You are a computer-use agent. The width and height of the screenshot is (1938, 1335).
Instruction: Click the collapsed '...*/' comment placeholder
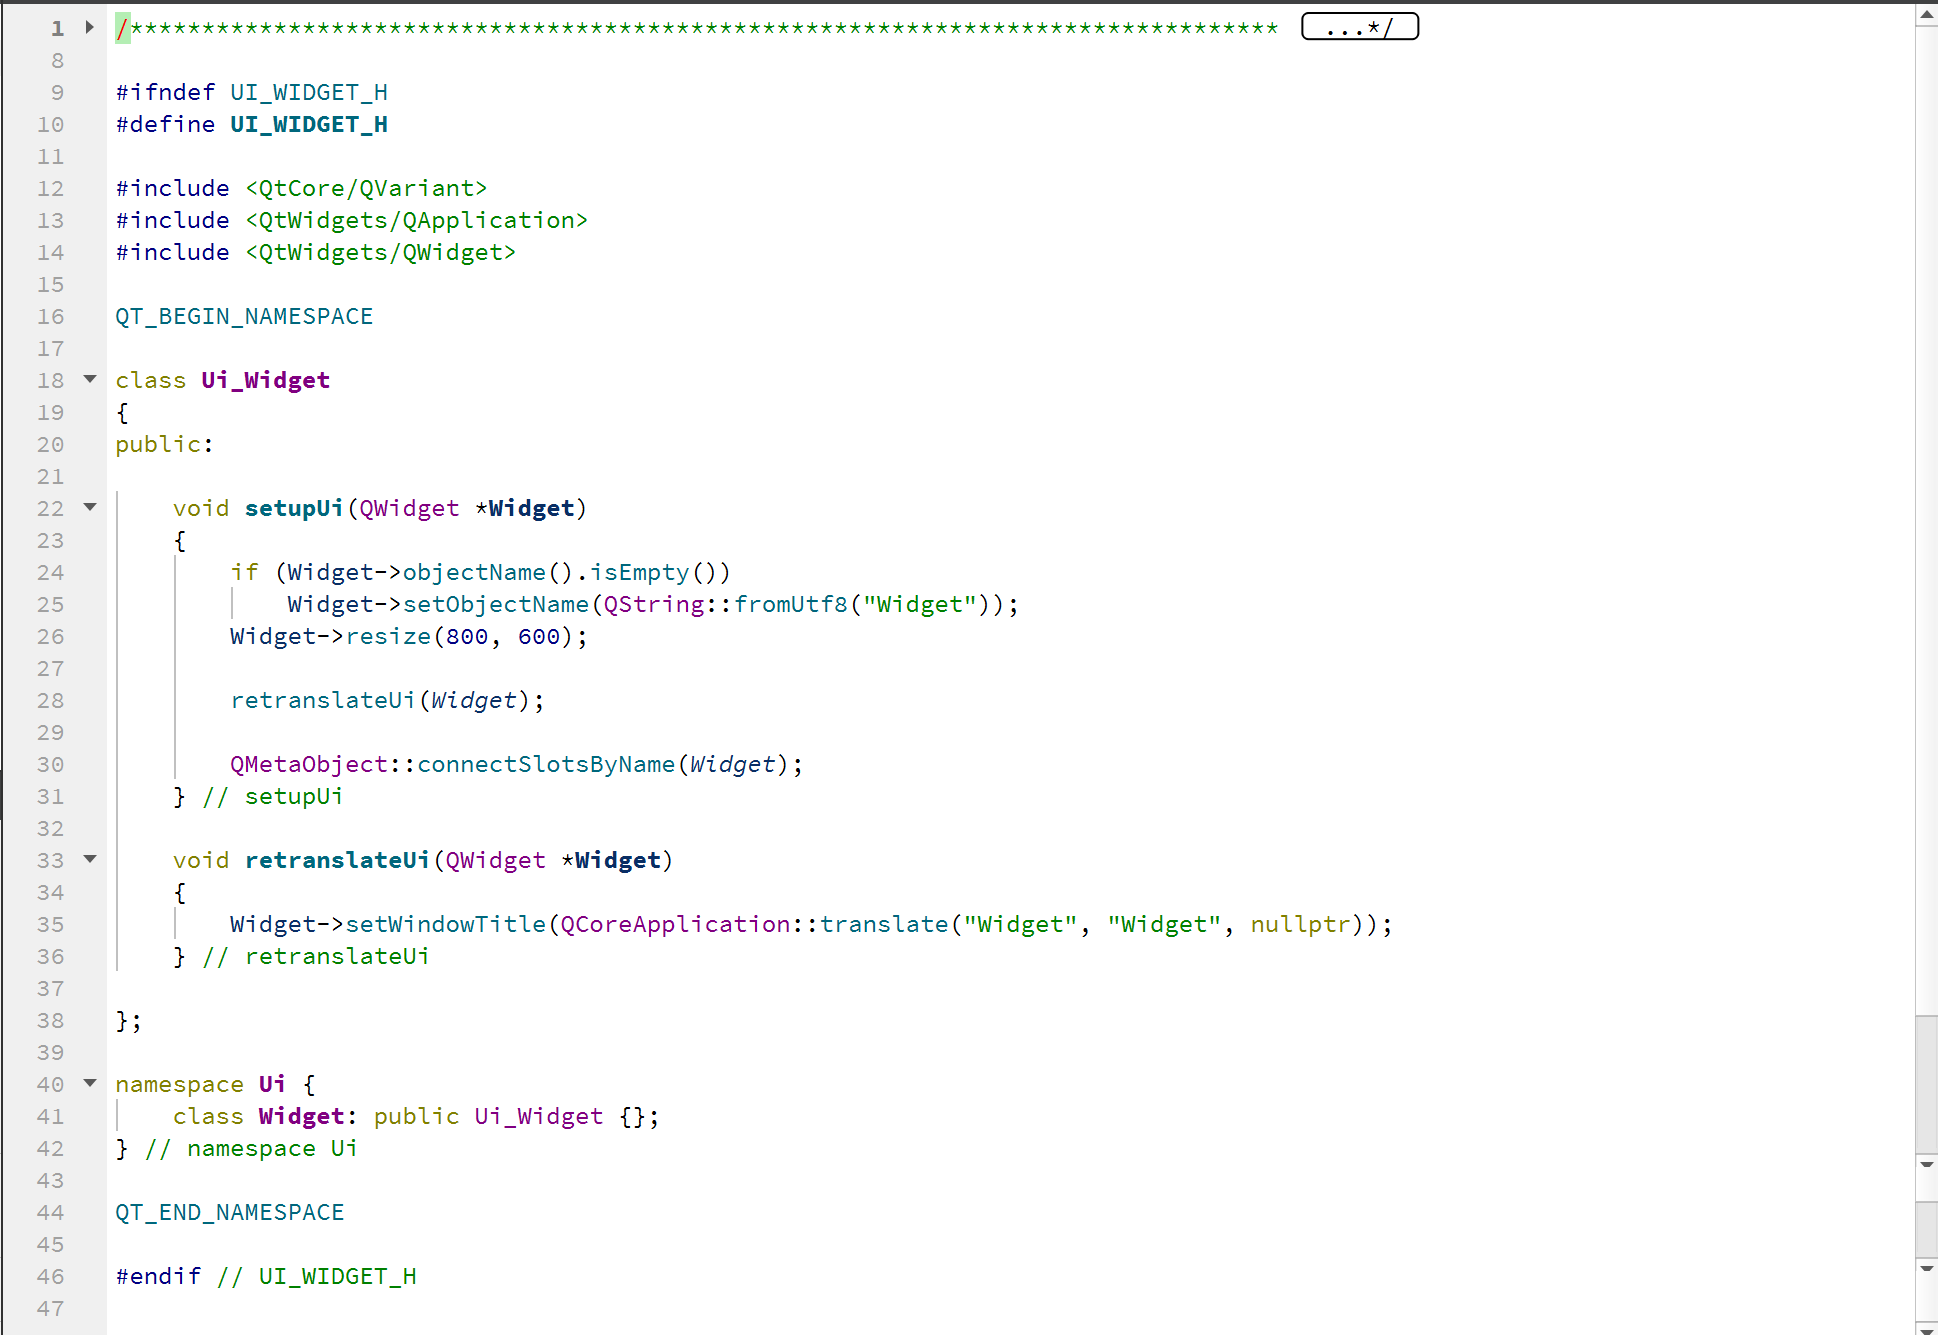click(1359, 27)
